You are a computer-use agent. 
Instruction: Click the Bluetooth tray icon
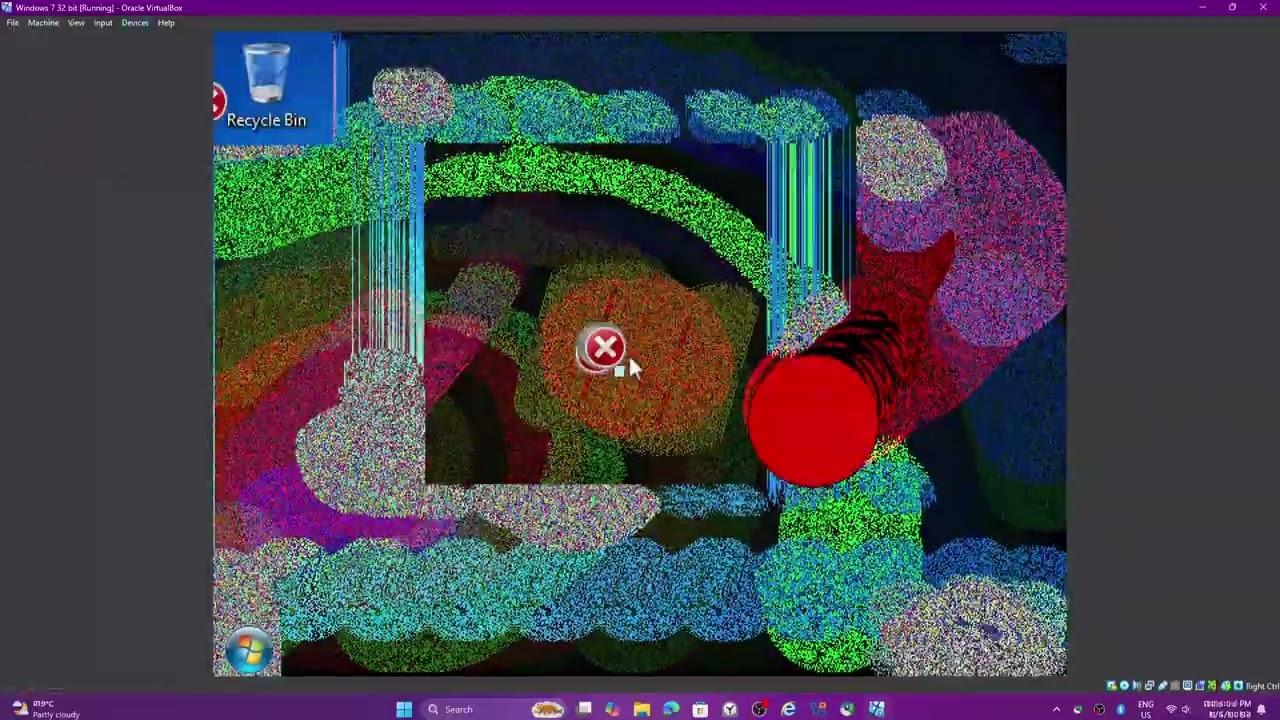(1121, 709)
